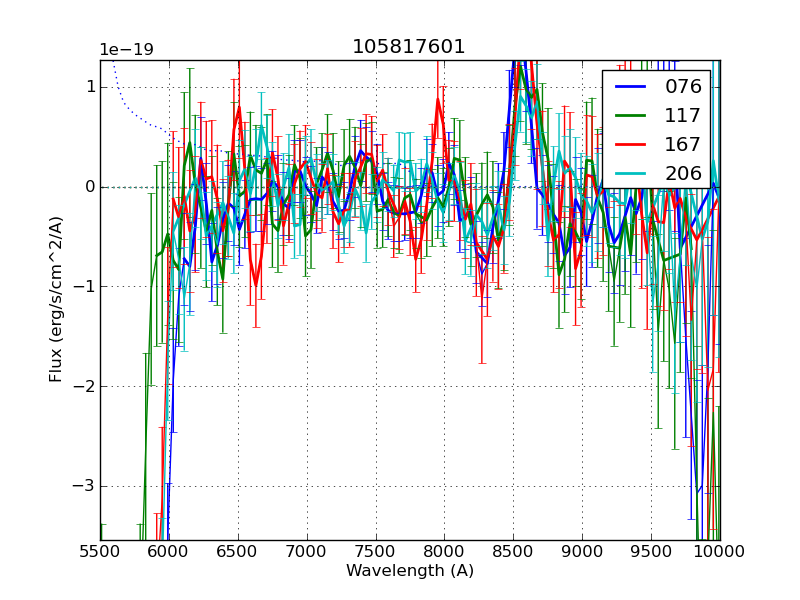Click the Flux (erg/s/cm^2/A) axis label
Screen dimensions: 800x600
click(x=56, y=300)
